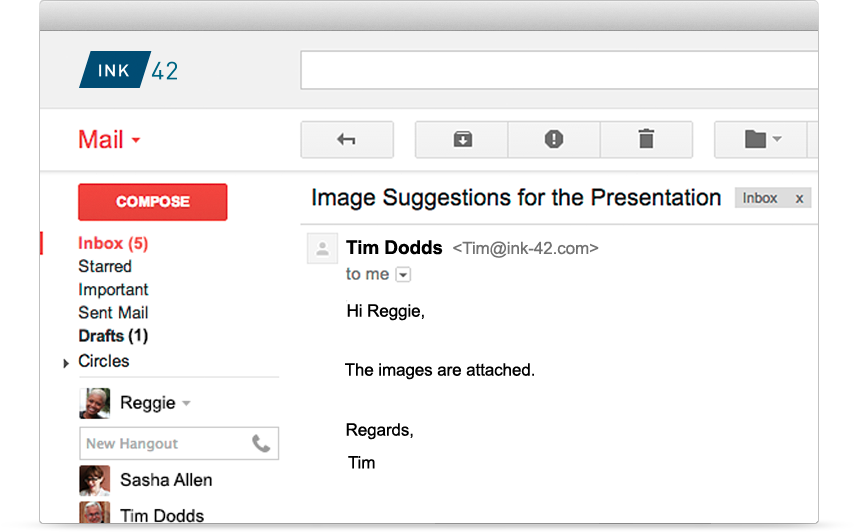Archive the open email
This screenshot has height=532, width=854.
coord(462,140)
